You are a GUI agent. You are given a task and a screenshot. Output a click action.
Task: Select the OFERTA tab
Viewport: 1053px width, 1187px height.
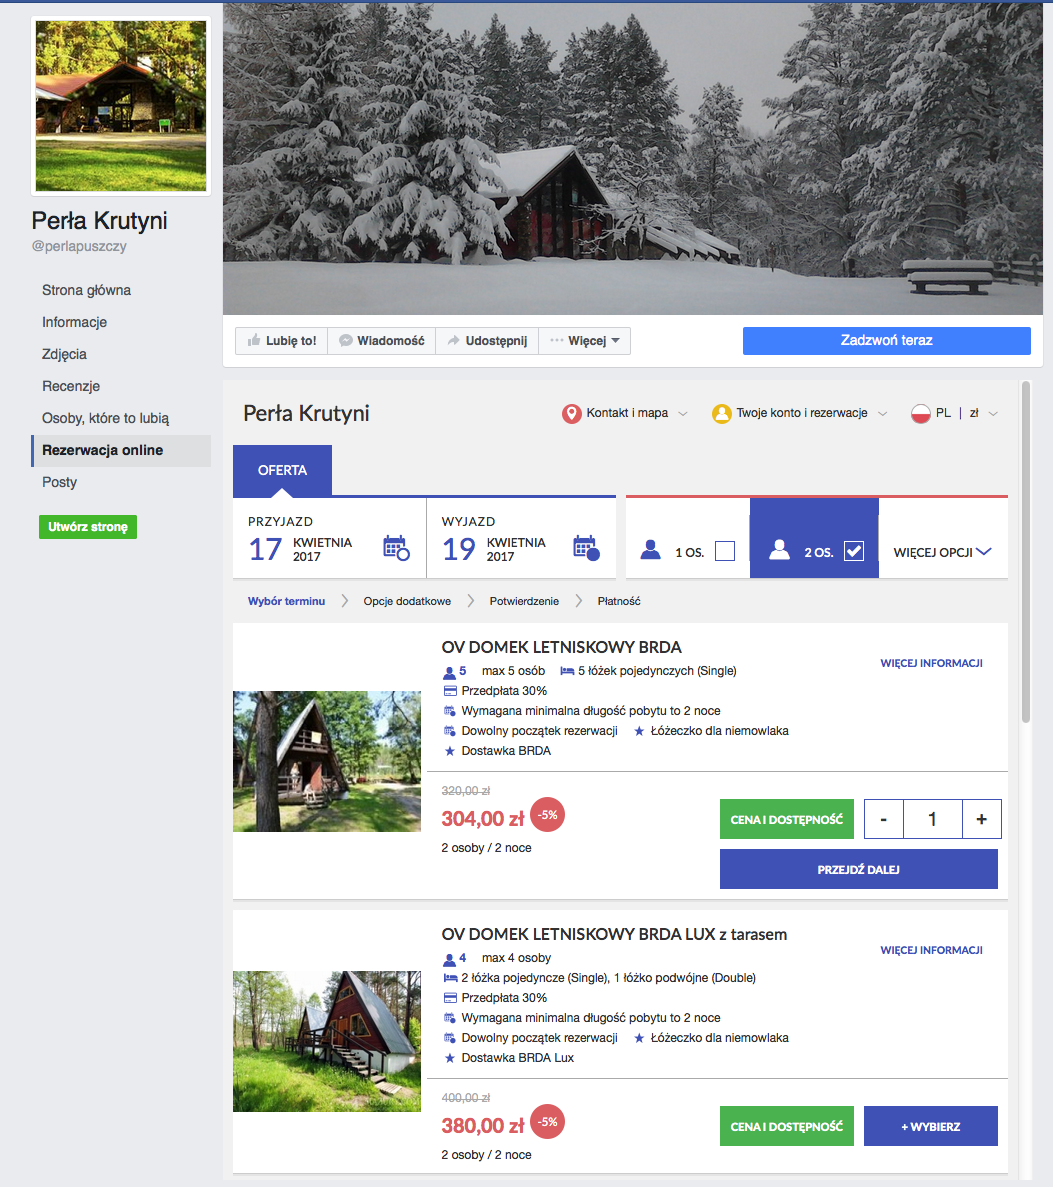click(x=282, y=470)
